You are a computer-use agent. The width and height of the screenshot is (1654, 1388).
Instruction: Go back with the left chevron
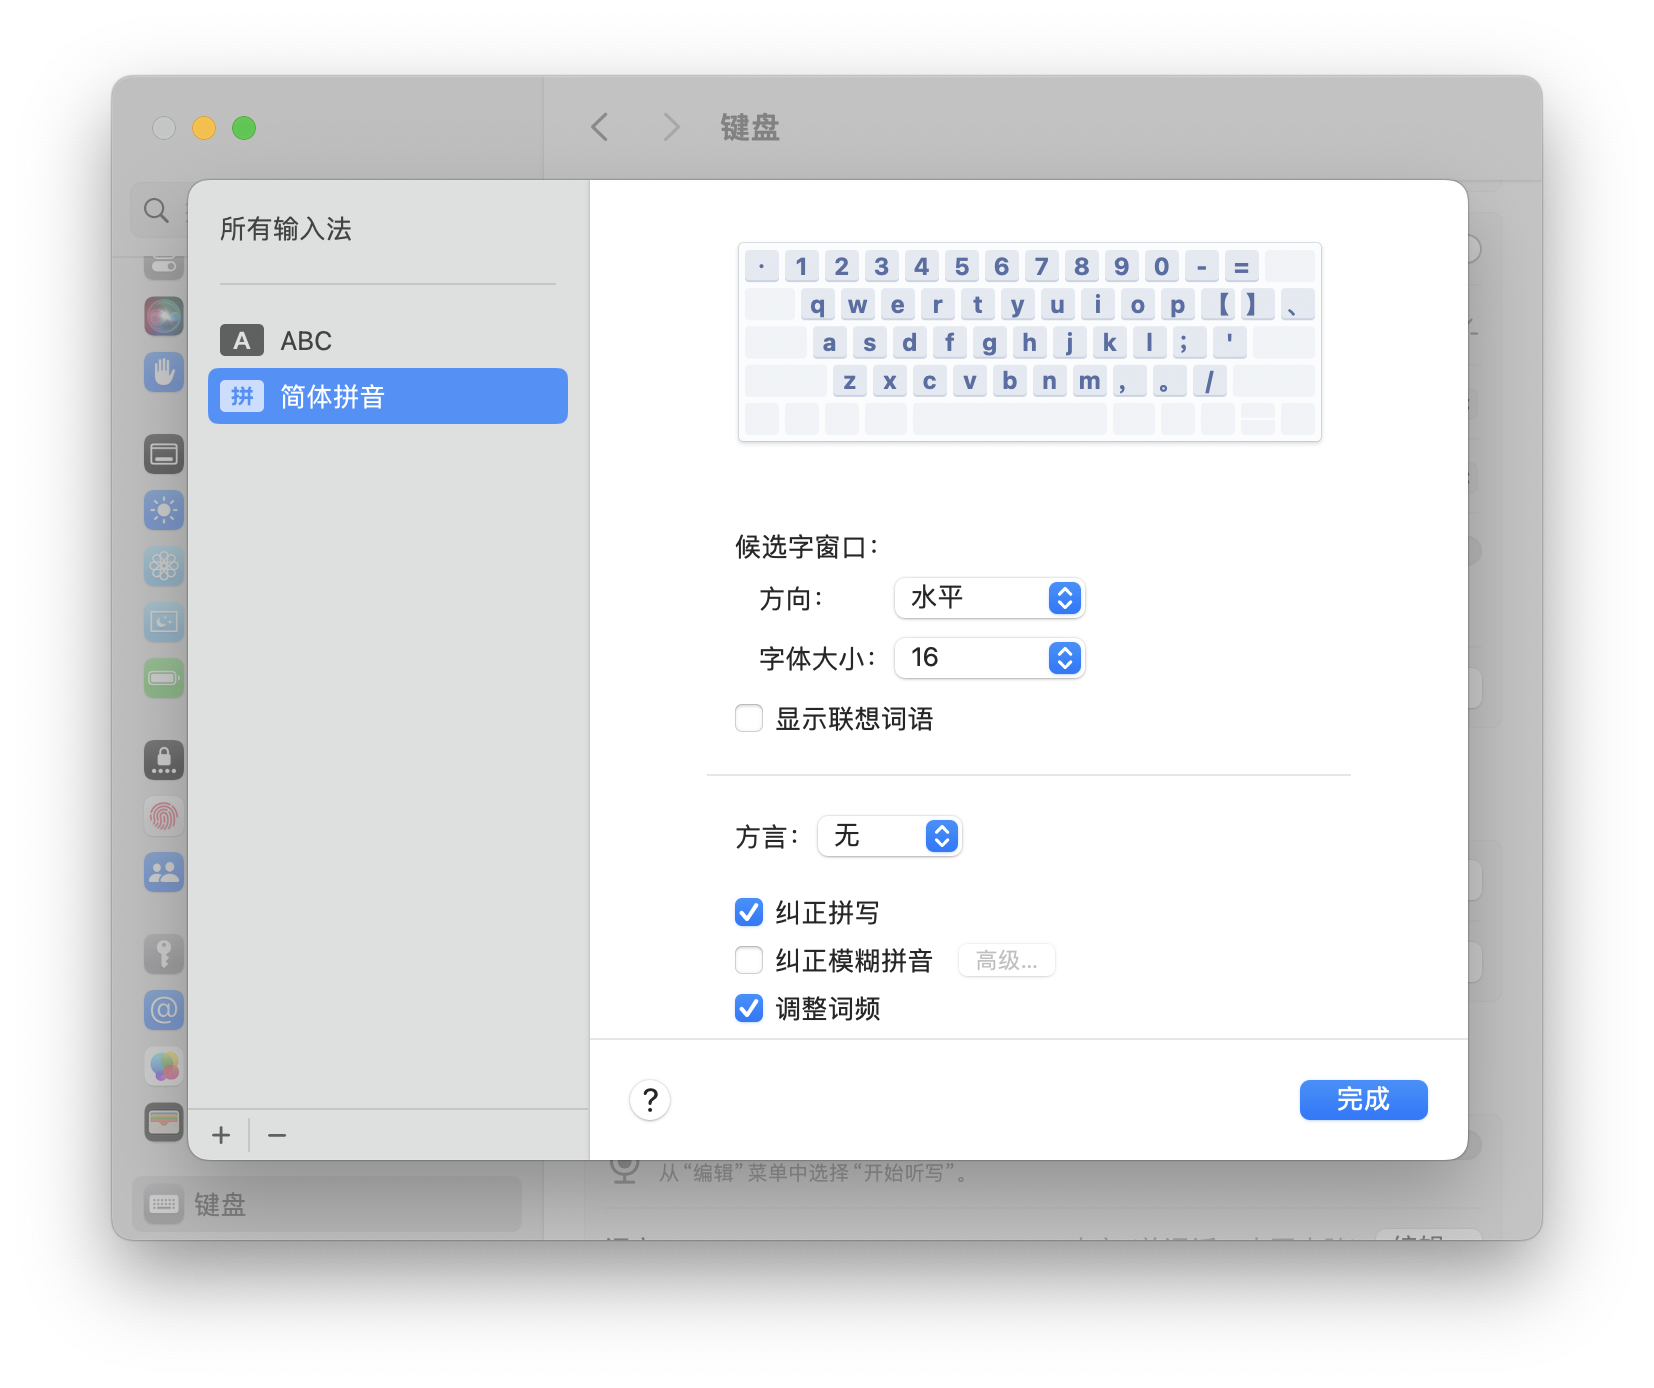point(600,127)
